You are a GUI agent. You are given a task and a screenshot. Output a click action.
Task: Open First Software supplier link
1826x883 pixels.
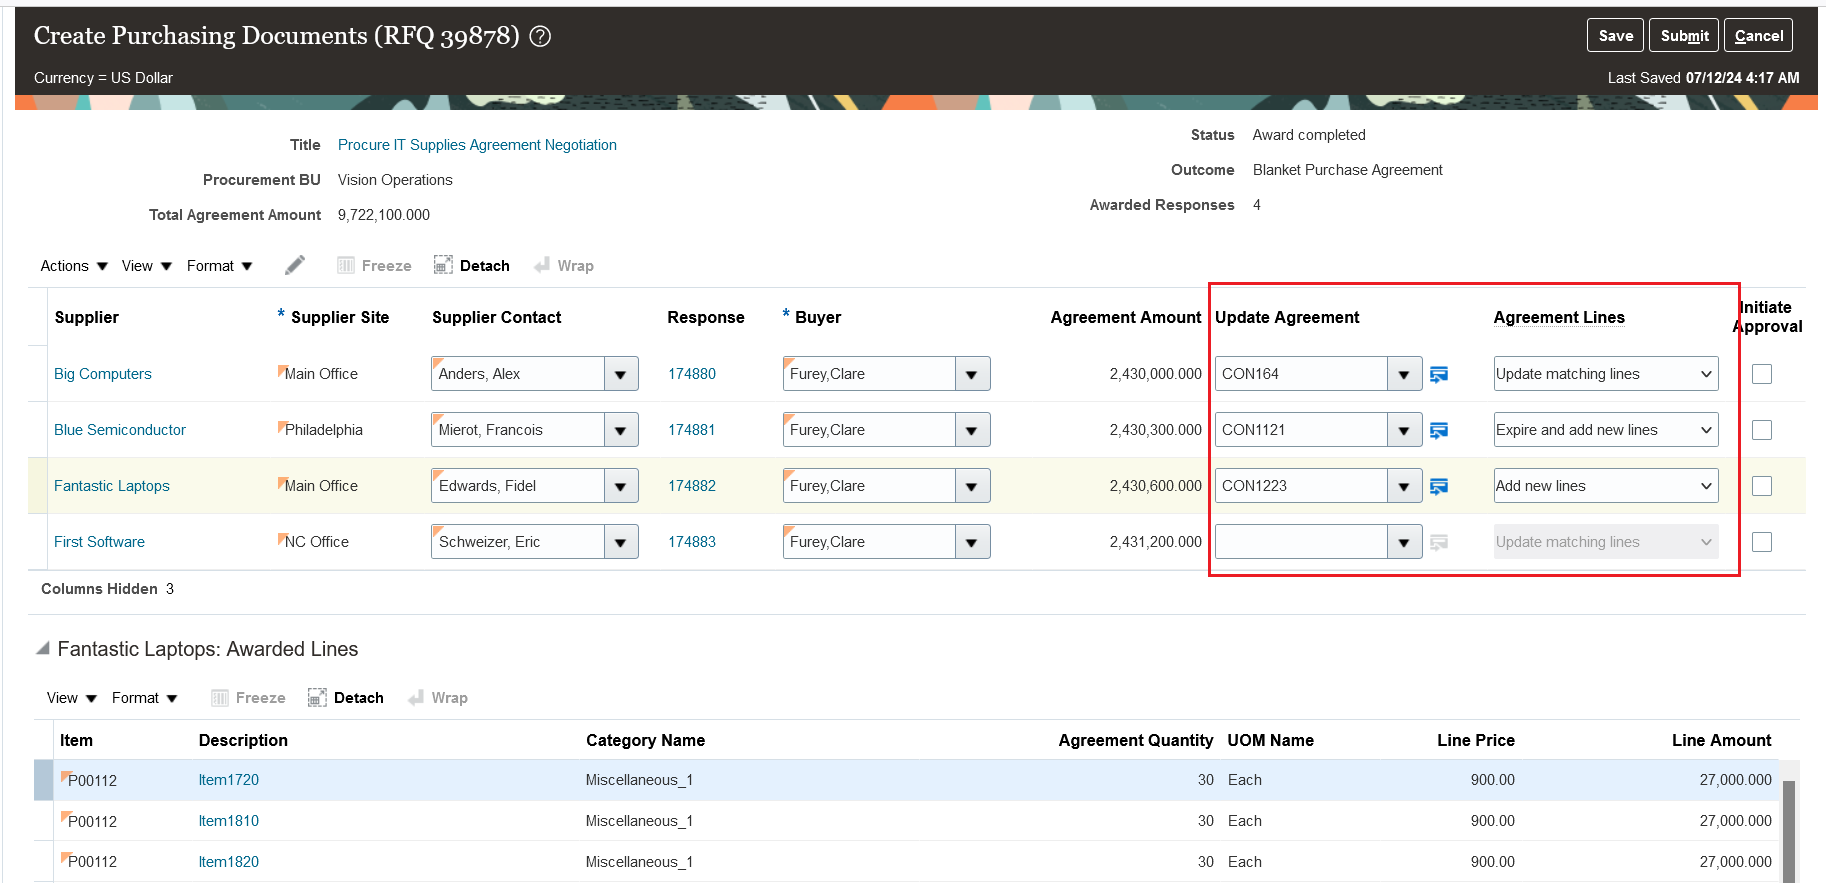[x=99, y=542]
